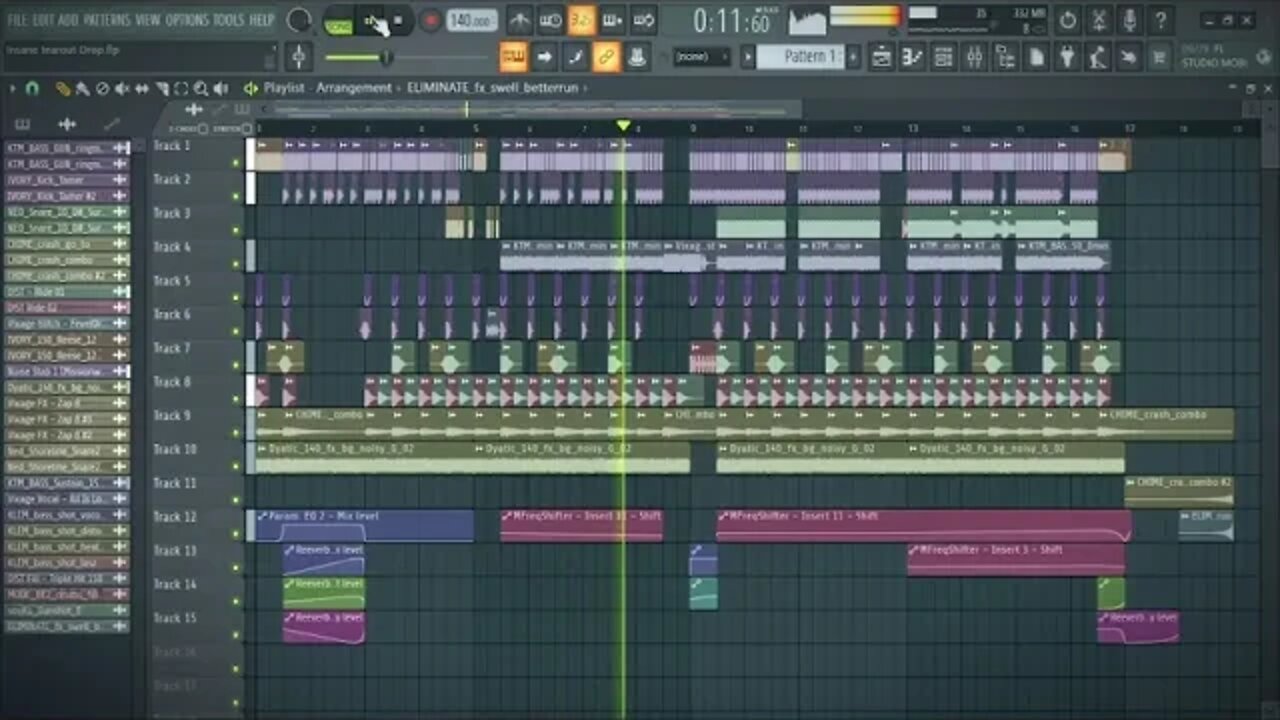
Task: Click the Playlist title label
Action: coord(283,88)
